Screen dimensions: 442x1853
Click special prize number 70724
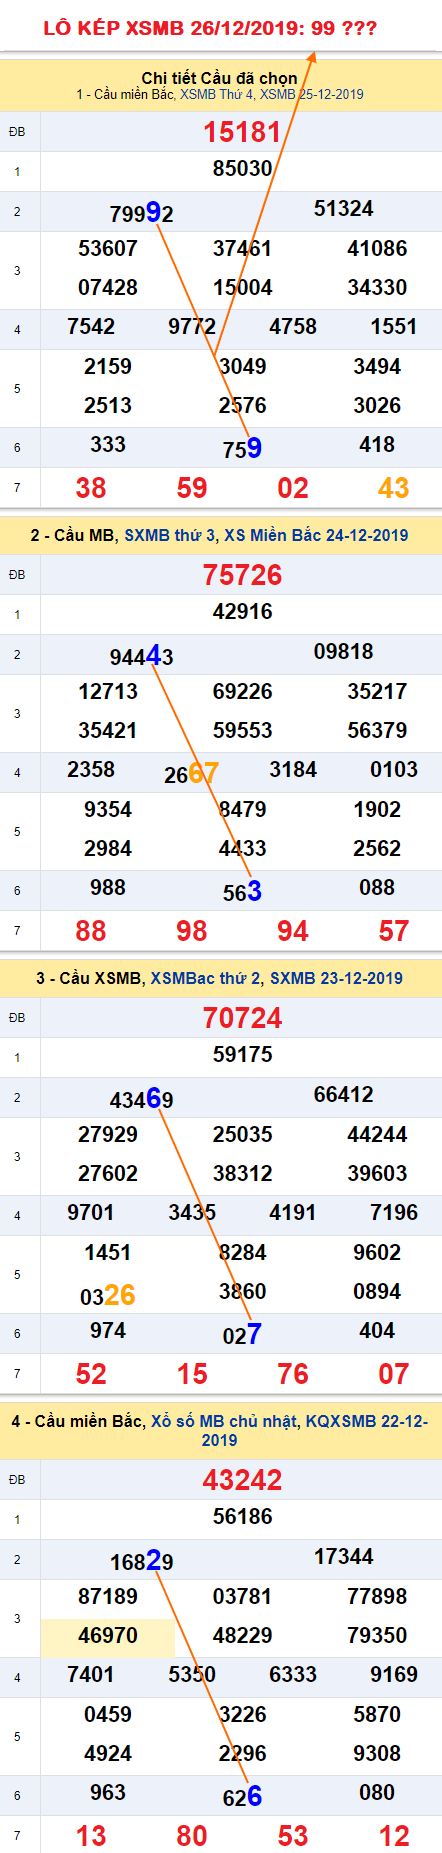point(243,1018)
